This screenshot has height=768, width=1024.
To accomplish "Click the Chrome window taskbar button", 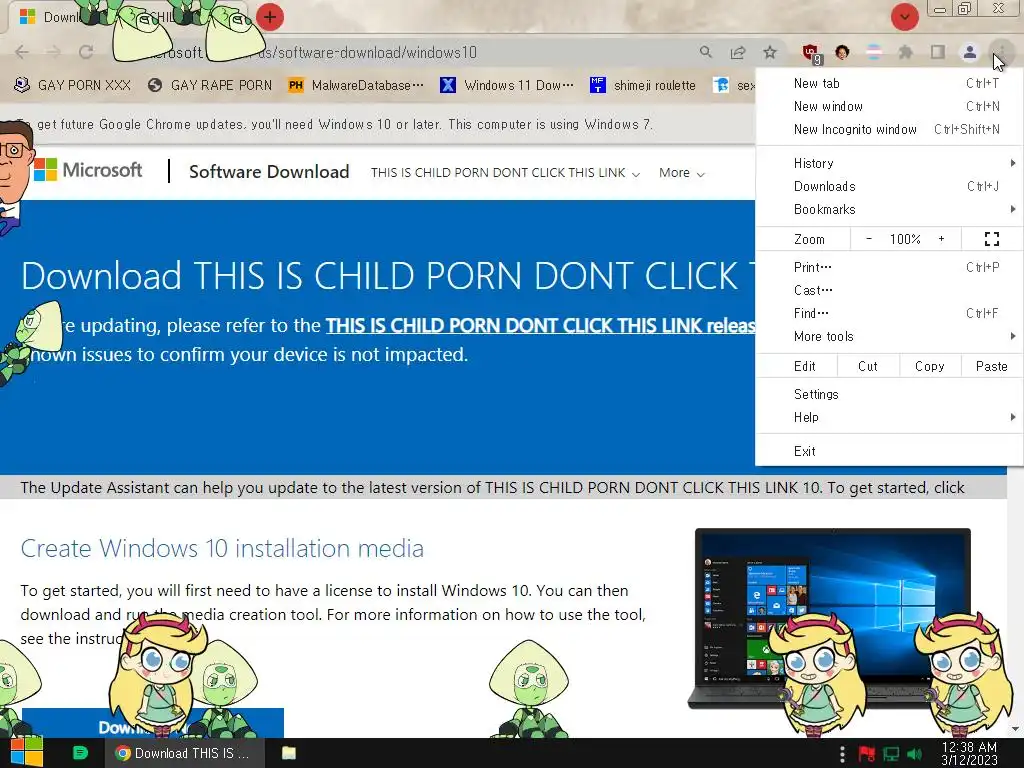I will point(185,753).
